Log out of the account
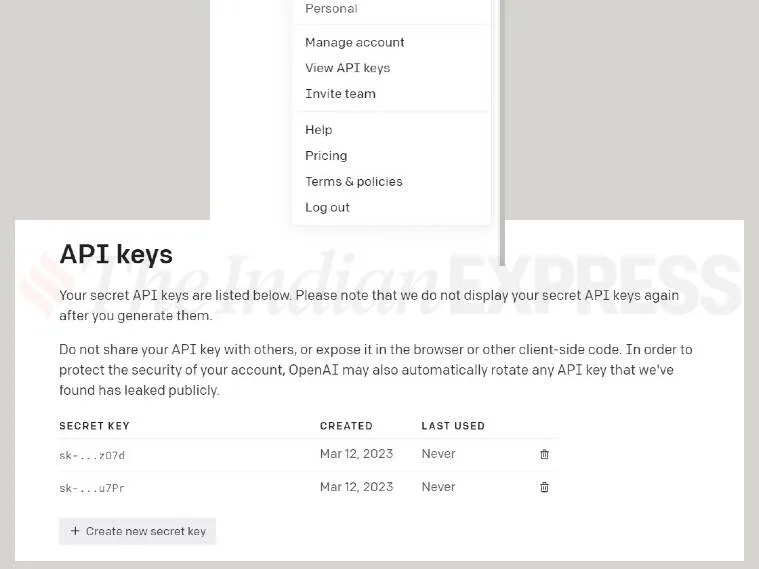The height and width of the screenshot is (569, 759). (327, 208)
